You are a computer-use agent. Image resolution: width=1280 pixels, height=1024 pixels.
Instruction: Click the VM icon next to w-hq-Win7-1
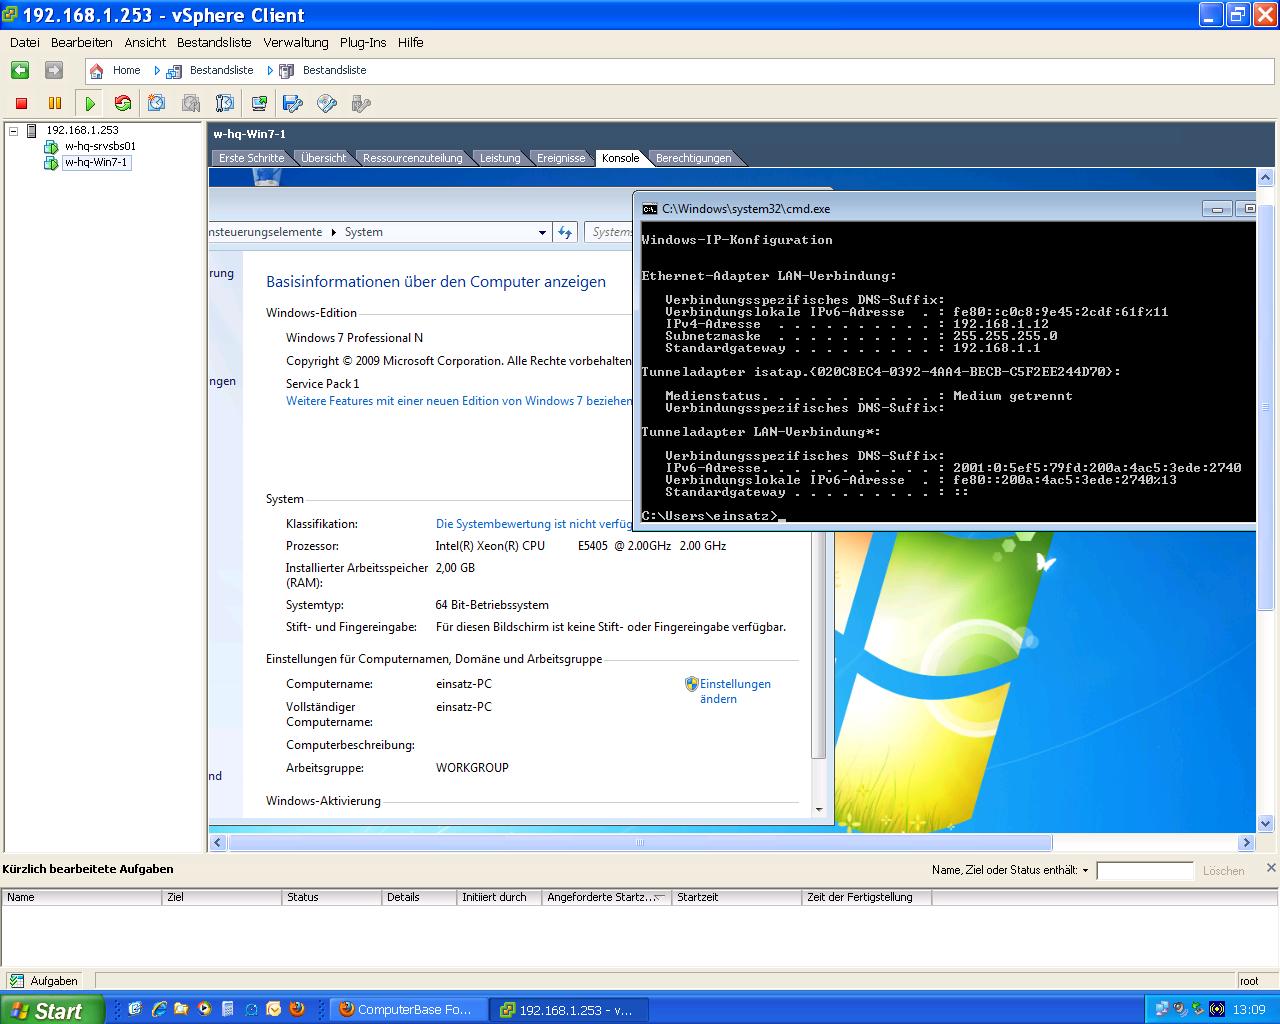click(x=51, y=162)
